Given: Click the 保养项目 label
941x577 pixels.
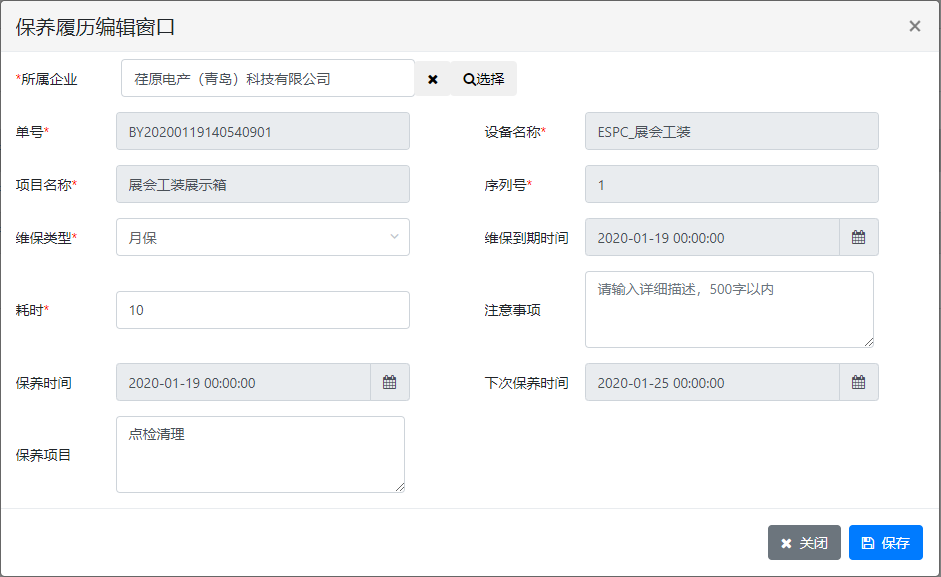Looking at the screenshot, I should coord(43,455).
